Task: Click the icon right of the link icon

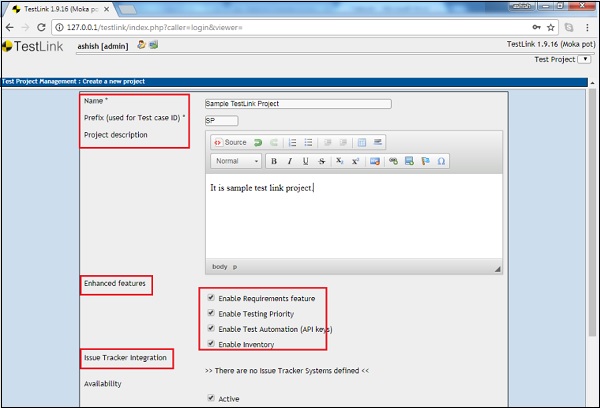Action: coord(409,161)
